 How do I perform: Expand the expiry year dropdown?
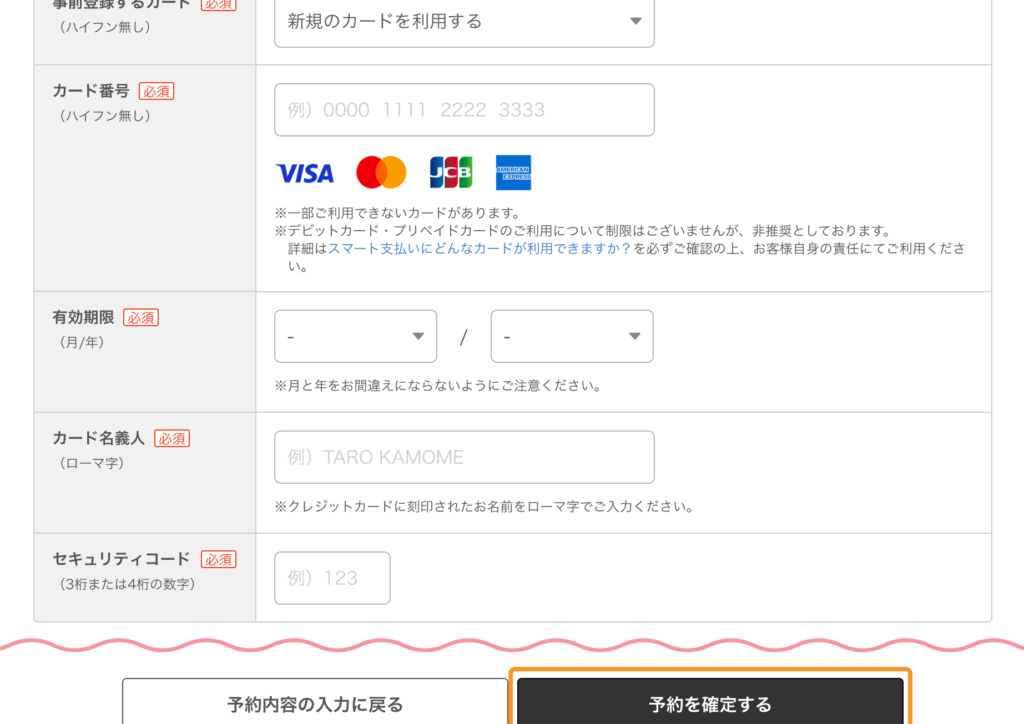[x=571, y=336]
